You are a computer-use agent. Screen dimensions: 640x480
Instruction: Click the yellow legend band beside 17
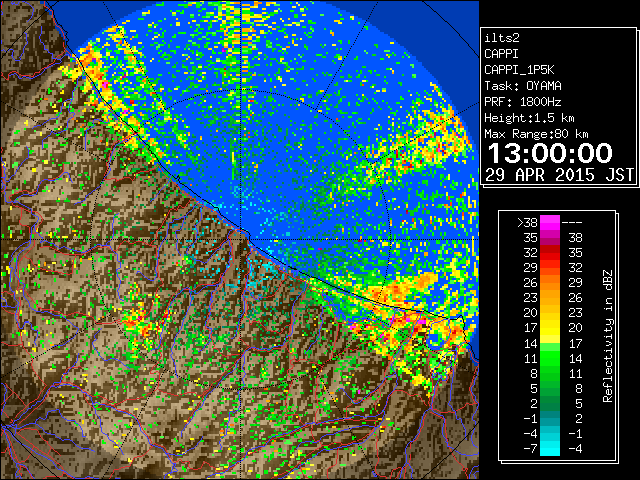[x=550, y=328]
